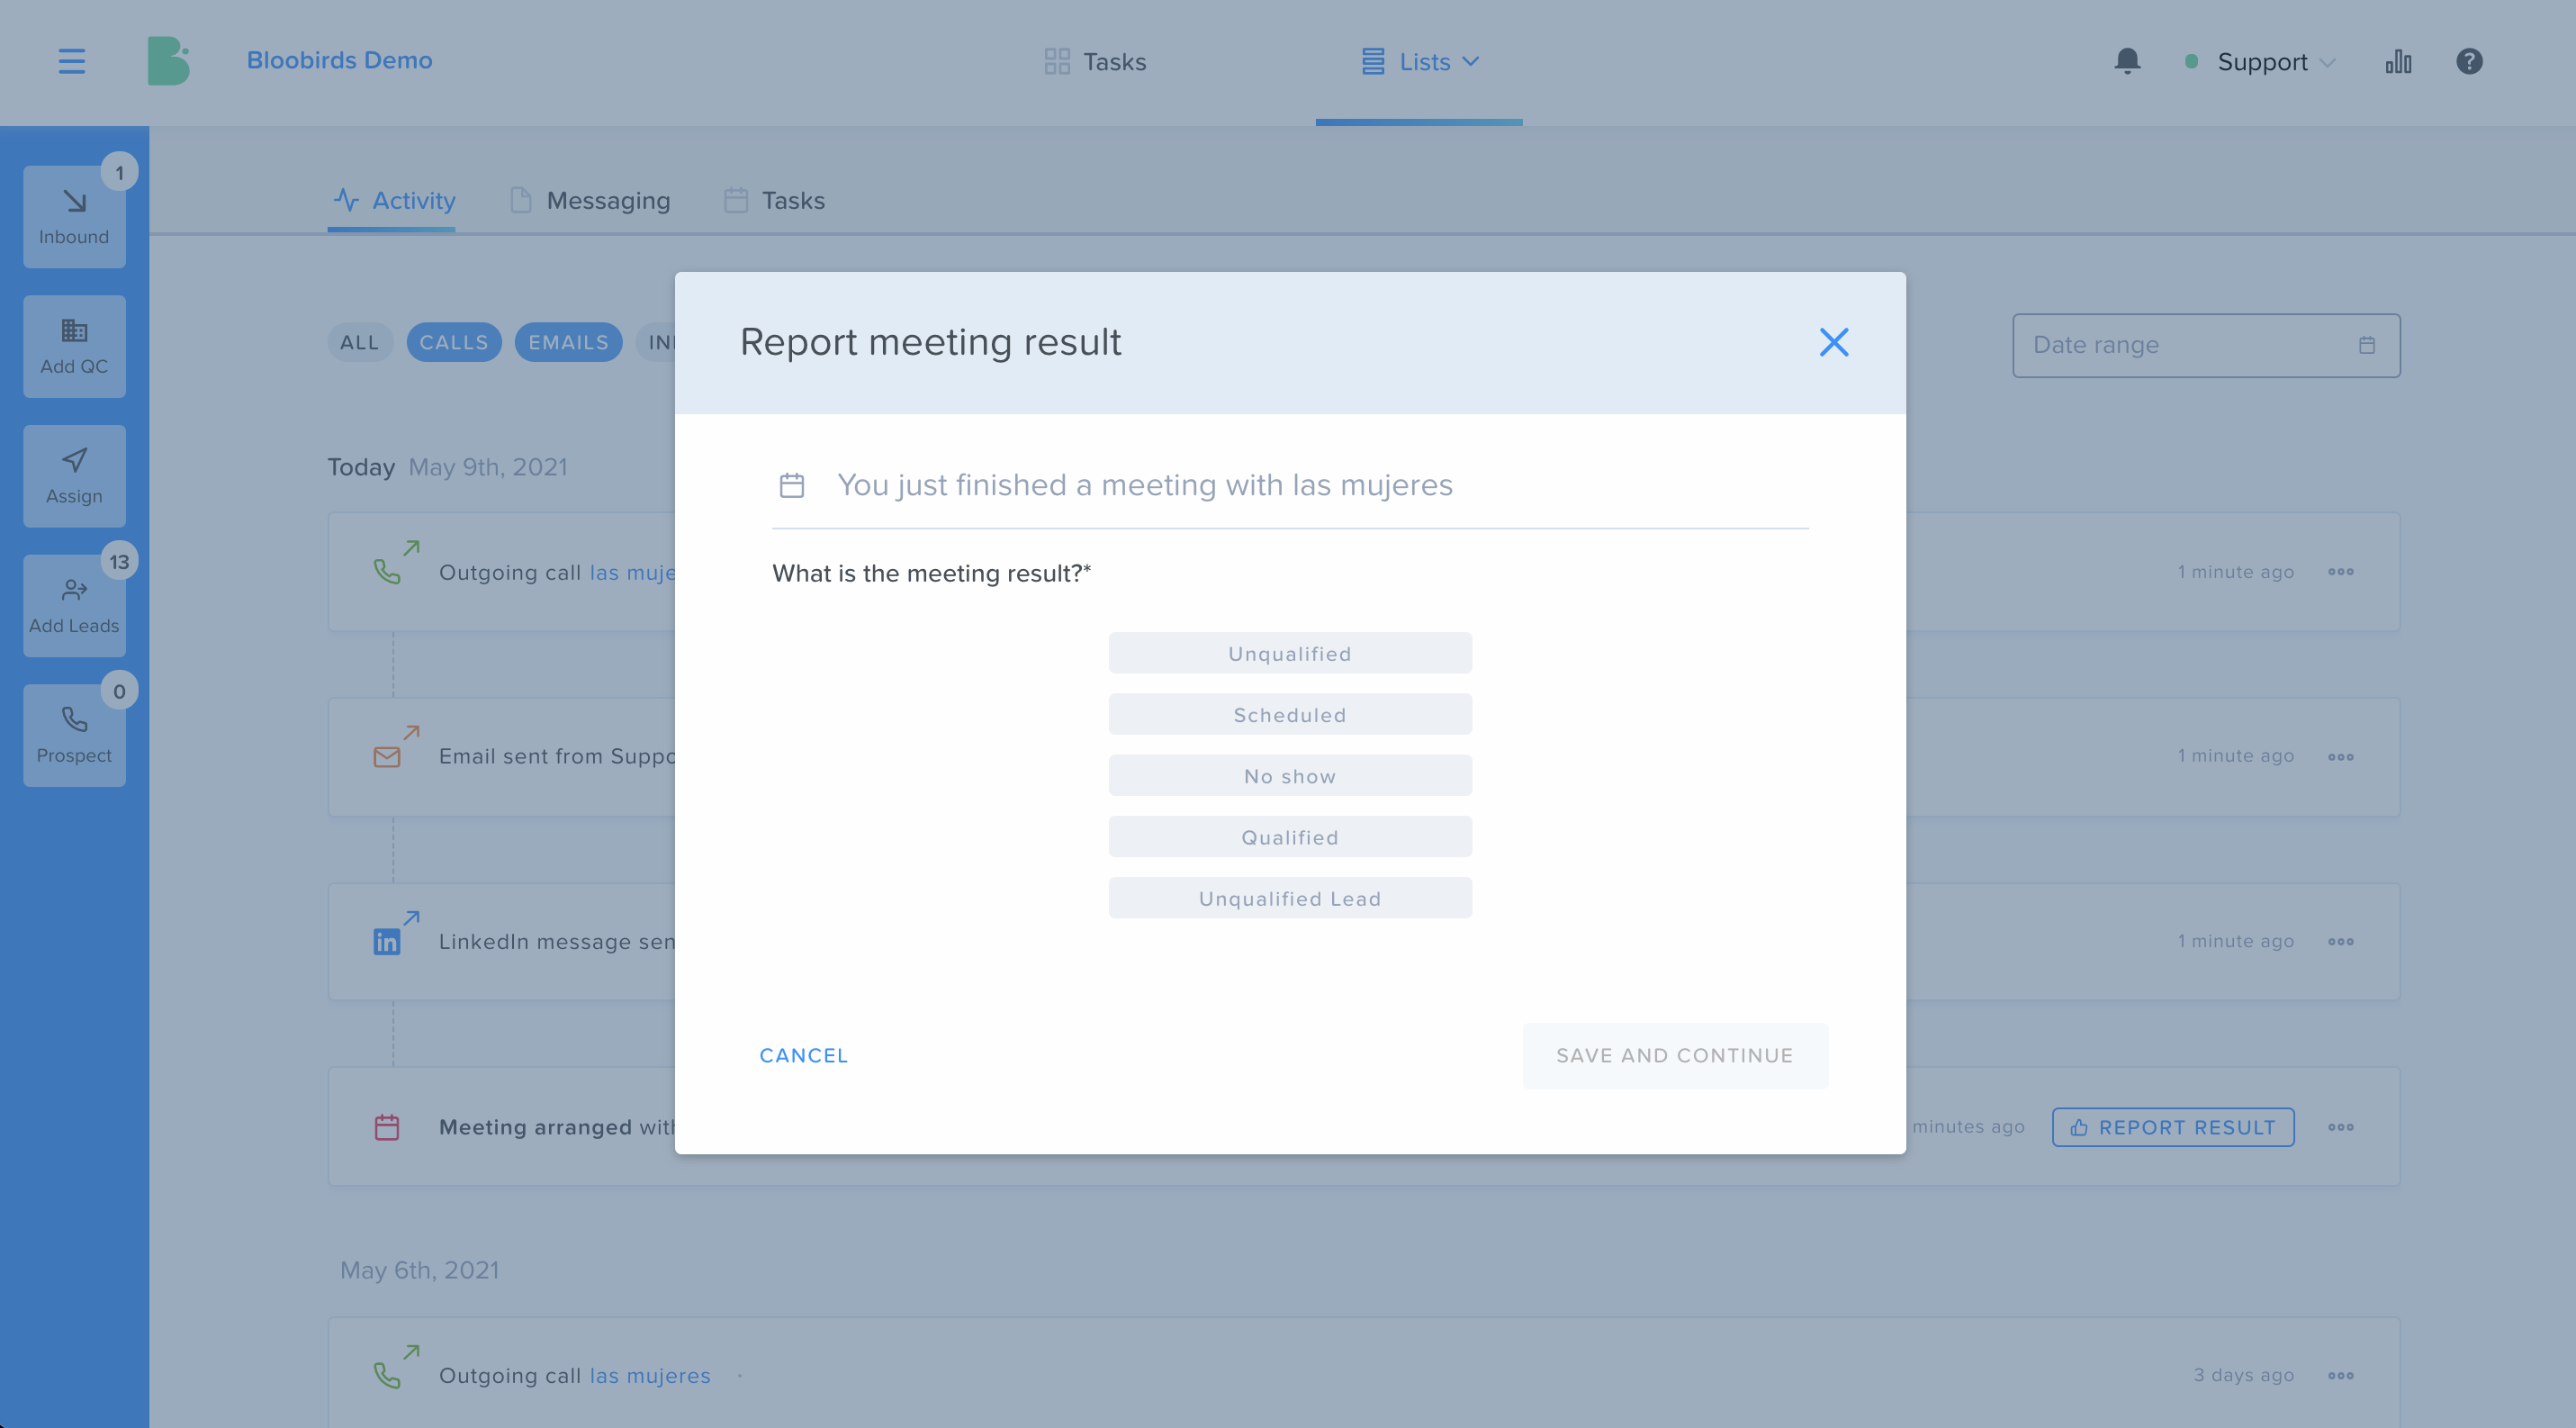
Task: Open options menu for today's Outgoing call
Action: [x=2340, y=572]
